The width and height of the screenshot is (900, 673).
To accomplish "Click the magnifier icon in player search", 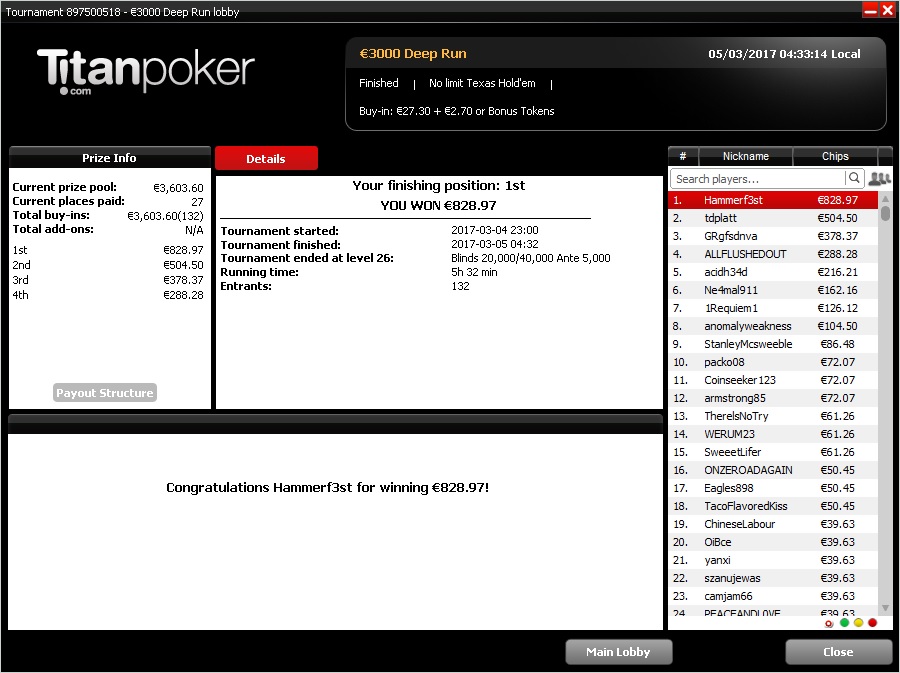I will [x=854, y=178].
